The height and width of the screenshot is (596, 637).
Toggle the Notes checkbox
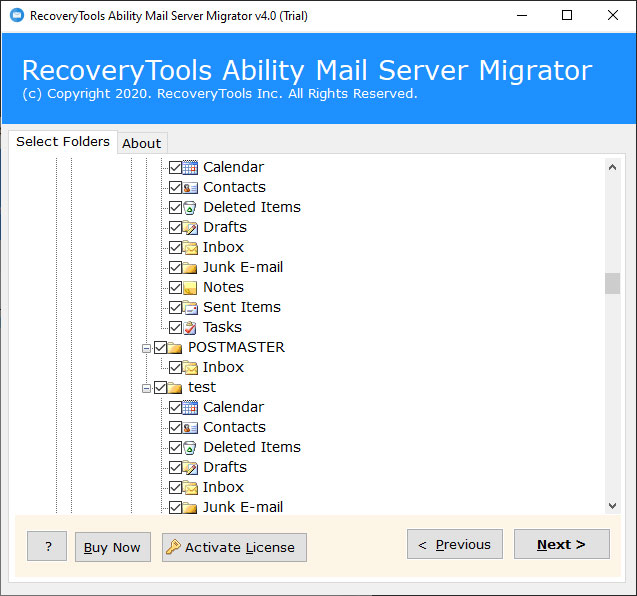tap(176, 288)
